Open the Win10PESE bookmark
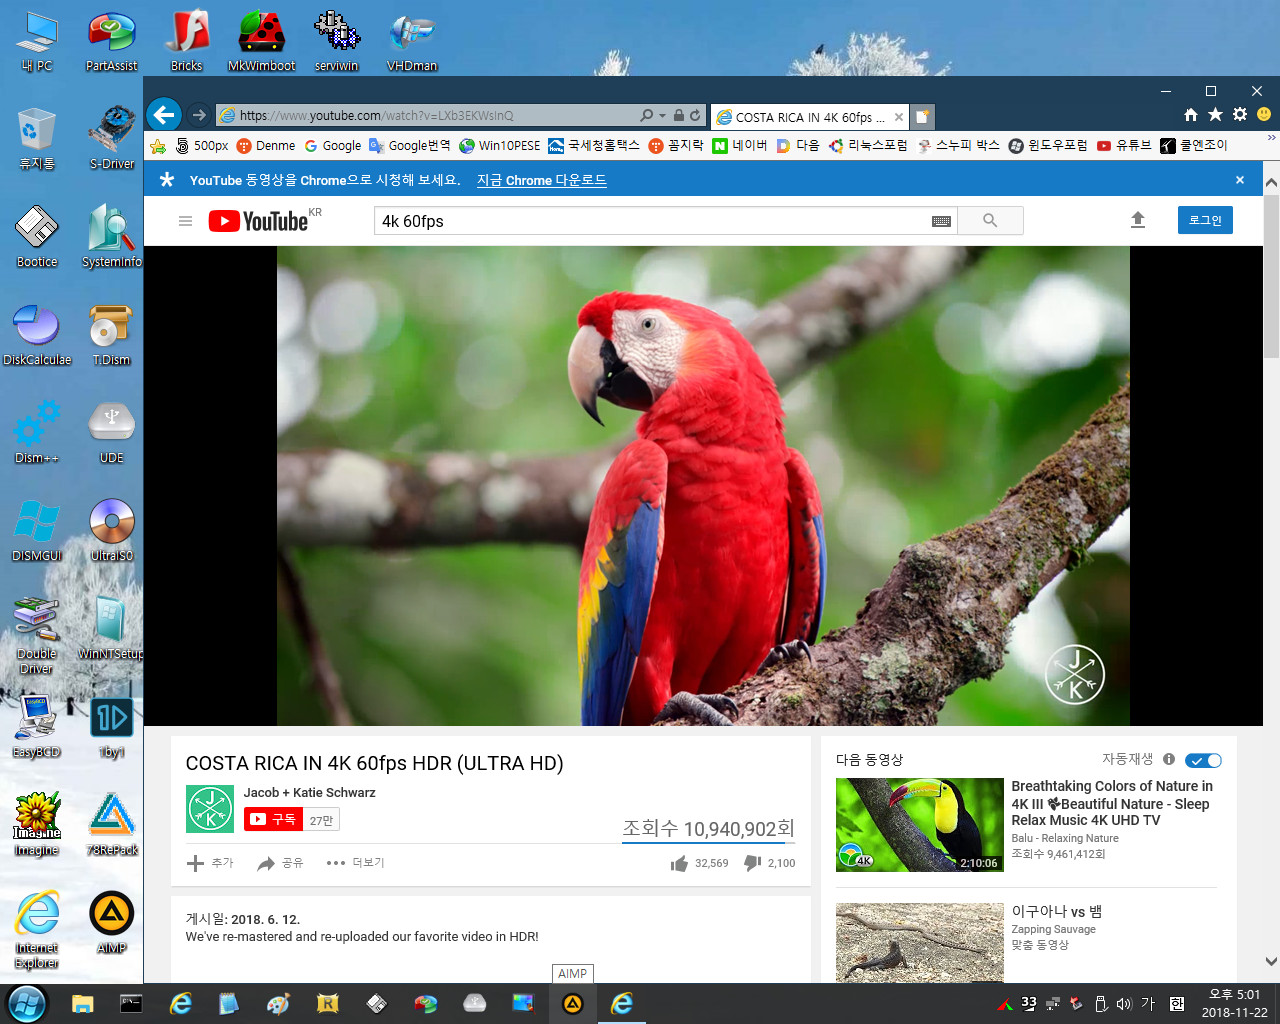 [x=500, y=145]
